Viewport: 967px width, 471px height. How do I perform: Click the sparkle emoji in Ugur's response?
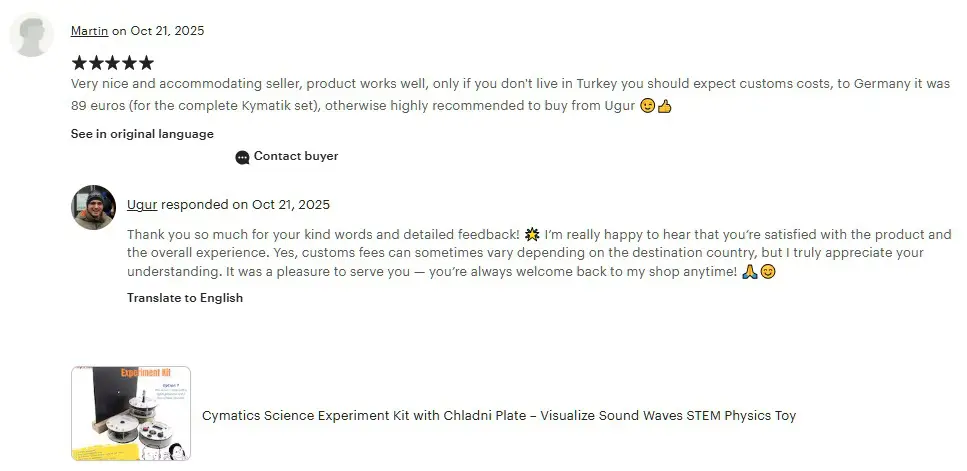(532, 234)
